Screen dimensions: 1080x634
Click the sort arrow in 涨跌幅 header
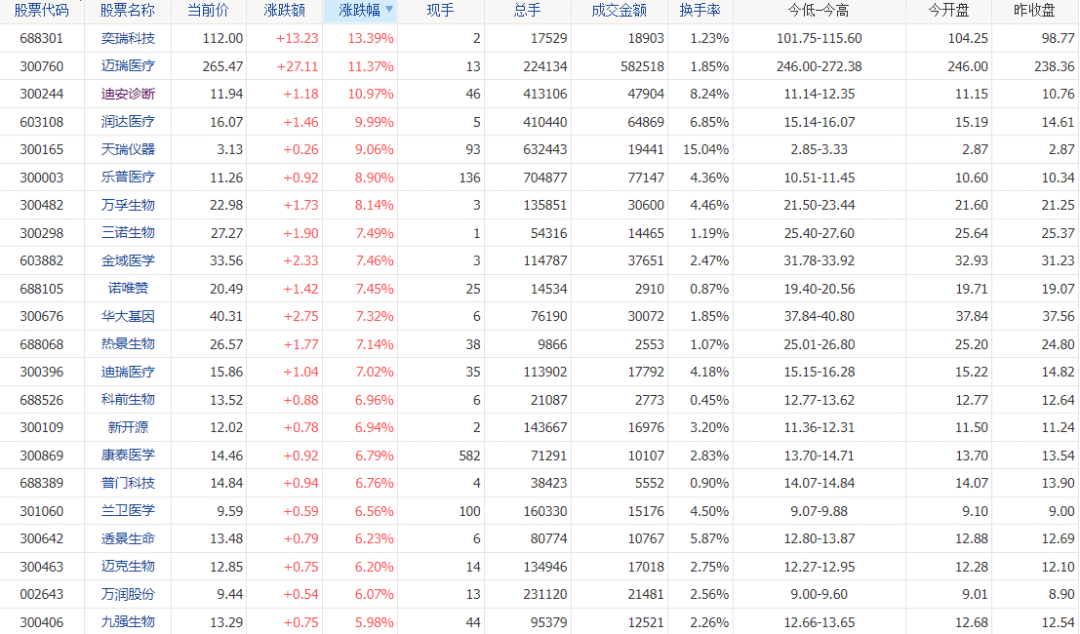pos(389,10)
